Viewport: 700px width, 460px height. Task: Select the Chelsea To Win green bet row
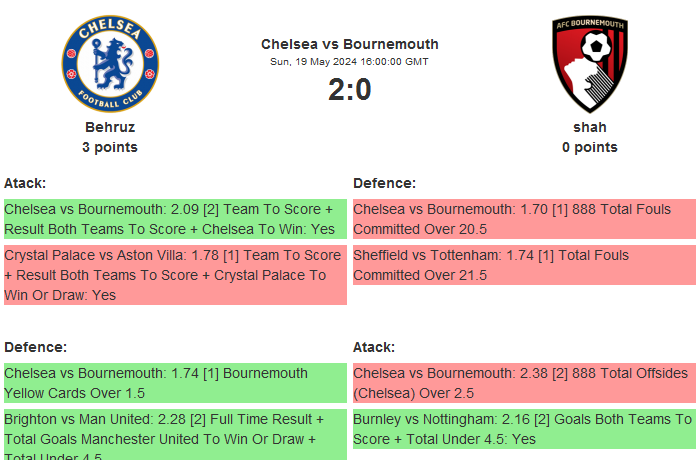pos(175,219)
